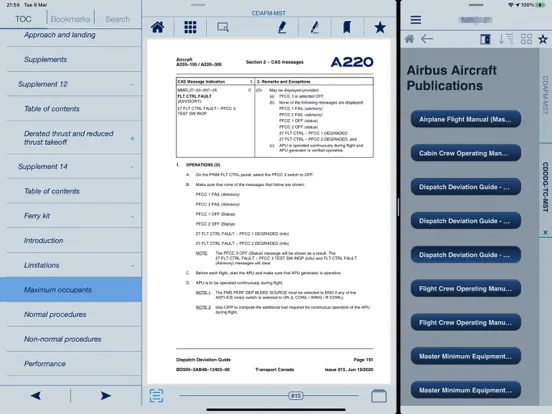Screen dimensions: 552x414
Task: Open Airplane Flight Manual publication
Action: pos(465,119)
